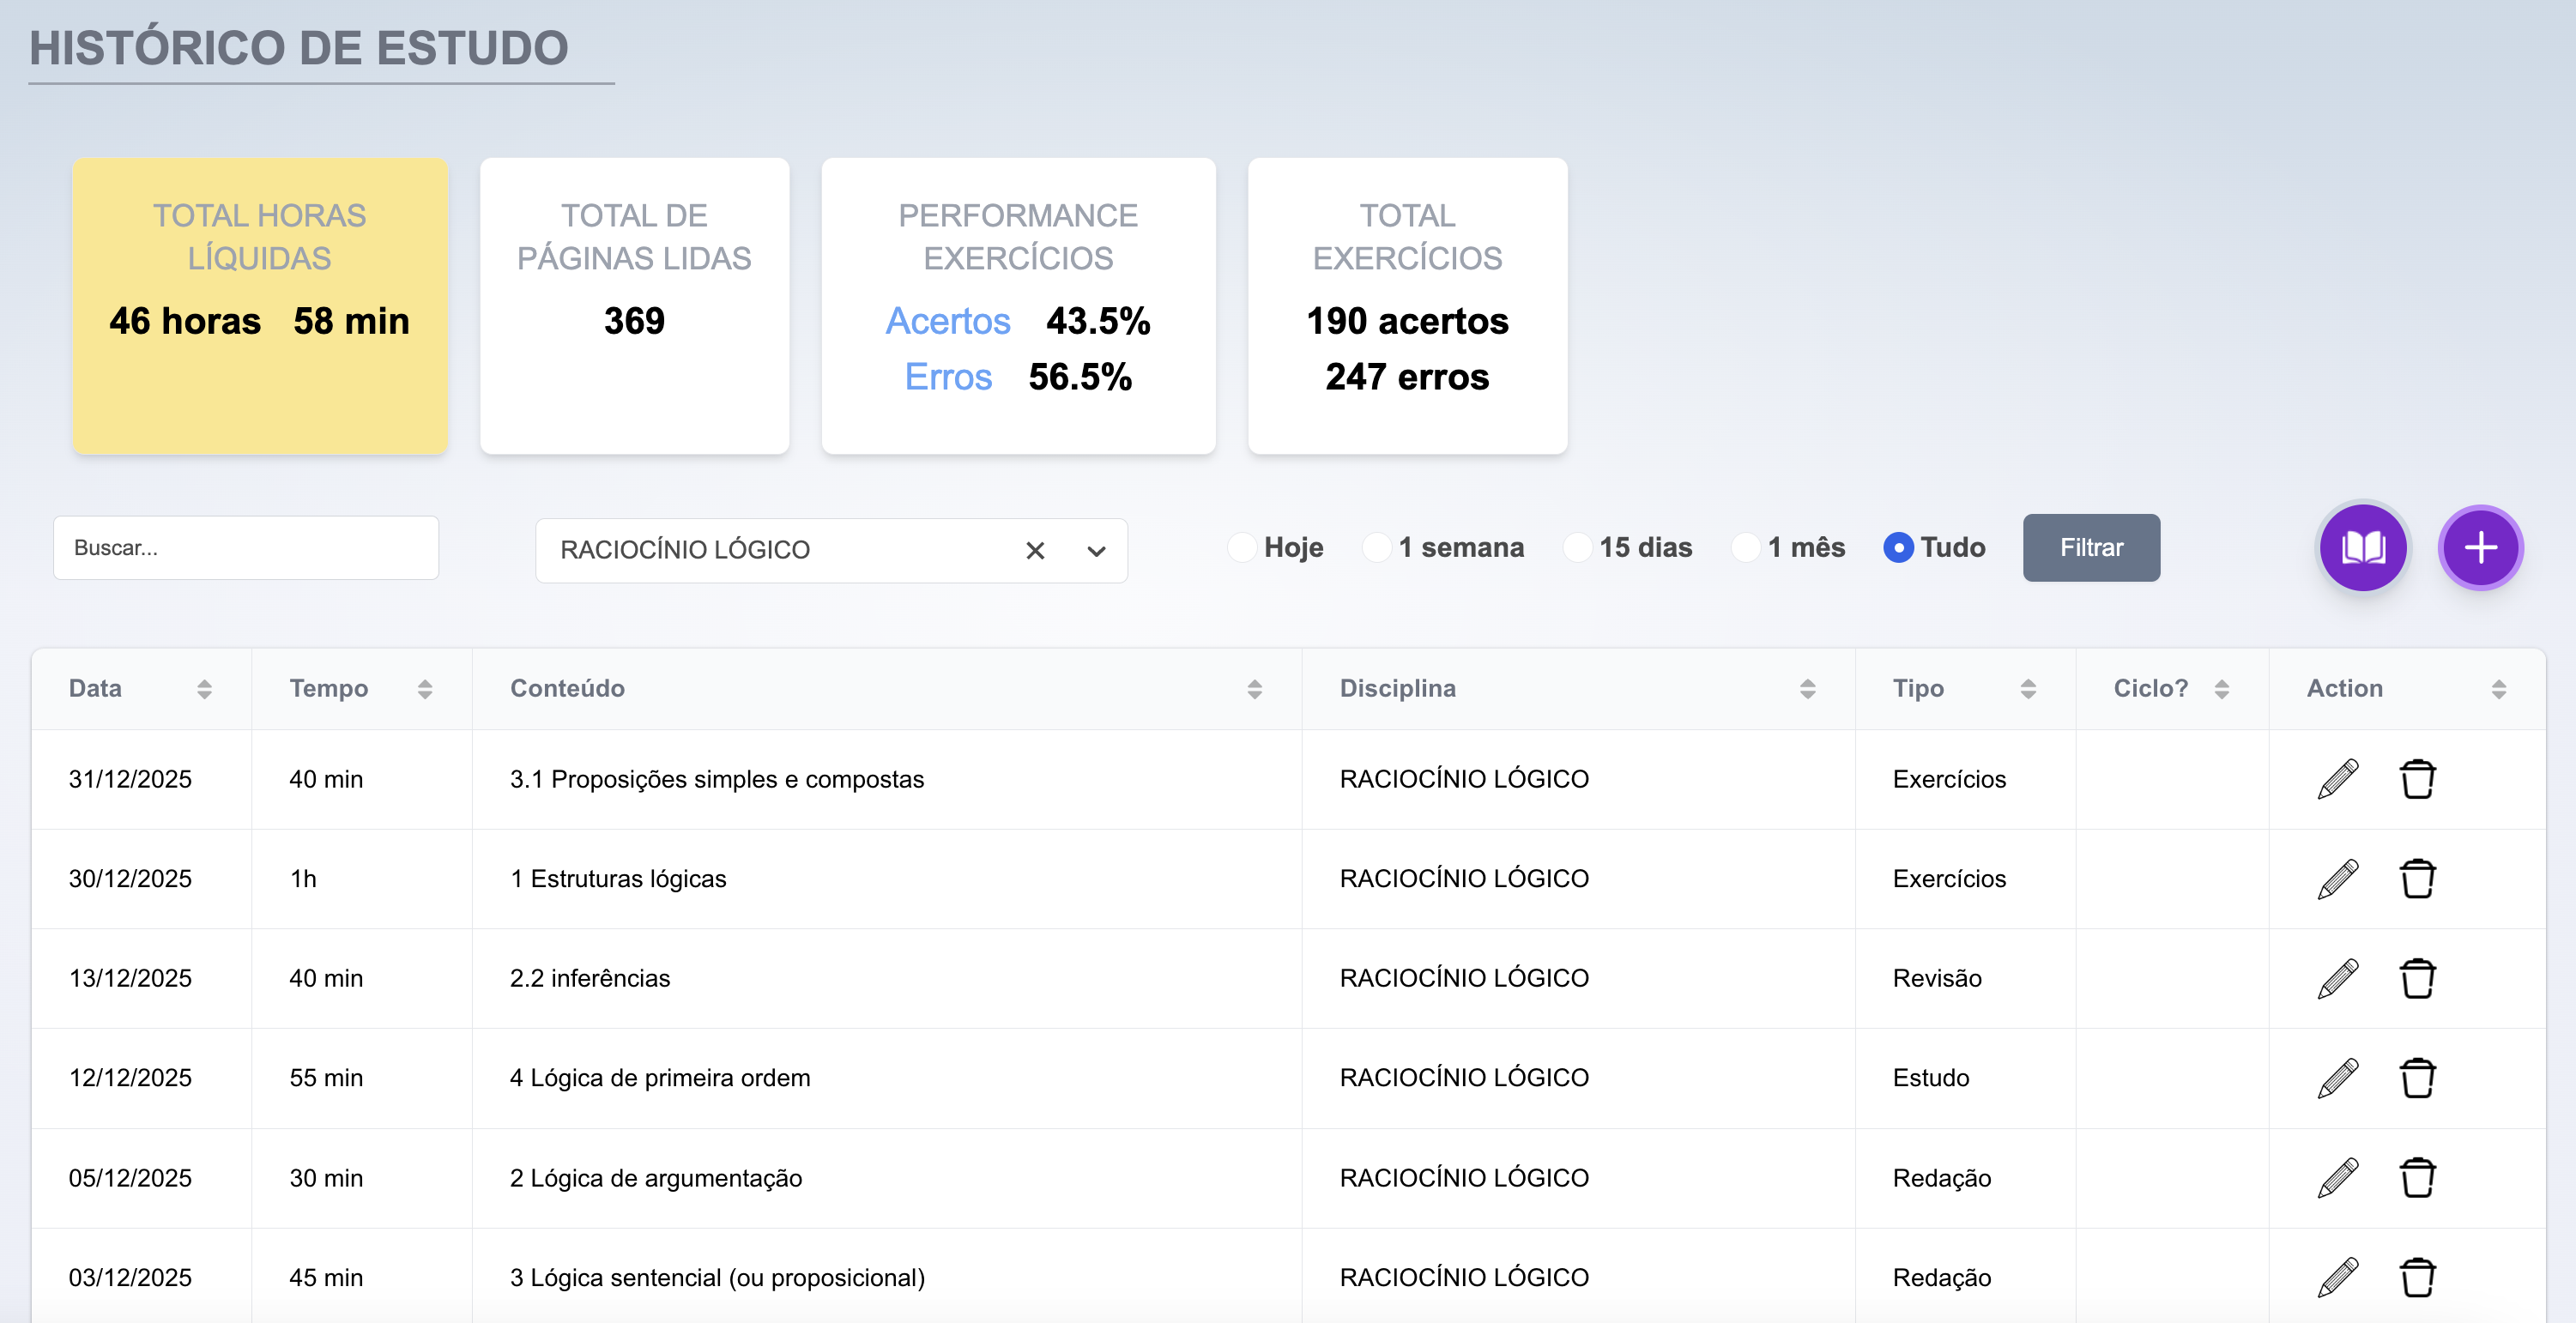Image resolution: width=2576 pixels, height=1323 pixels.
Task: Delete the 31/12/2025 study record
Action: [x=2417, y=779]
